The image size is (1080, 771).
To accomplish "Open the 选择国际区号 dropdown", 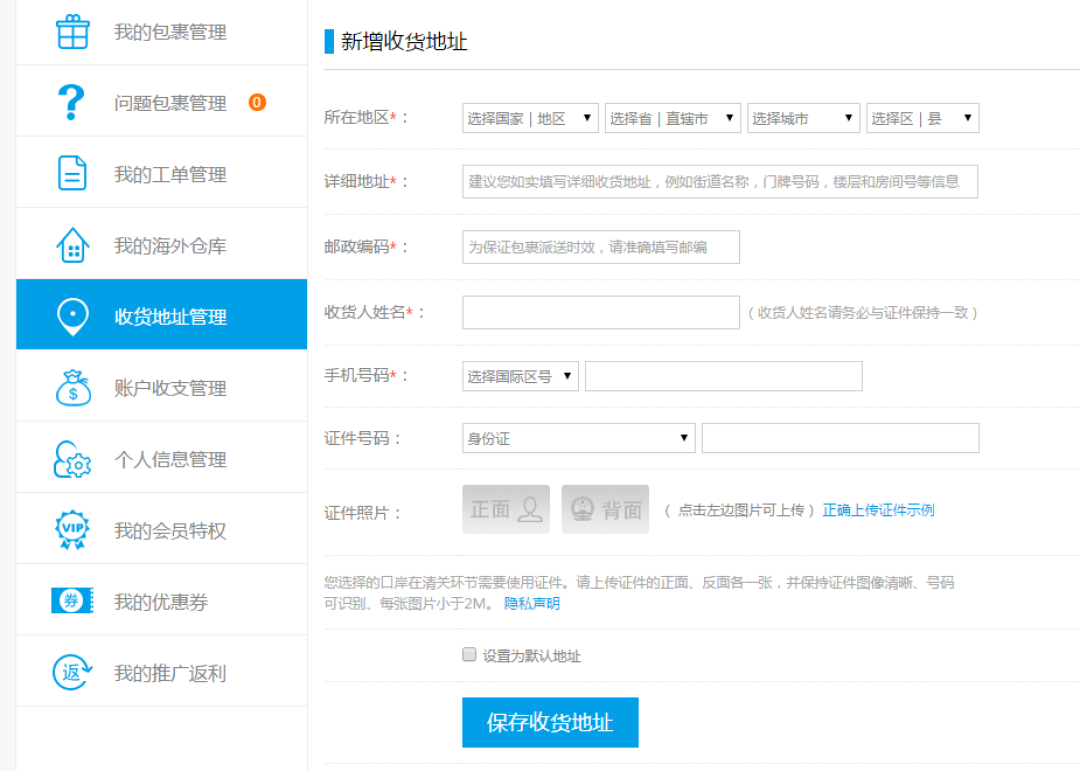I will (x=520, y=376).
